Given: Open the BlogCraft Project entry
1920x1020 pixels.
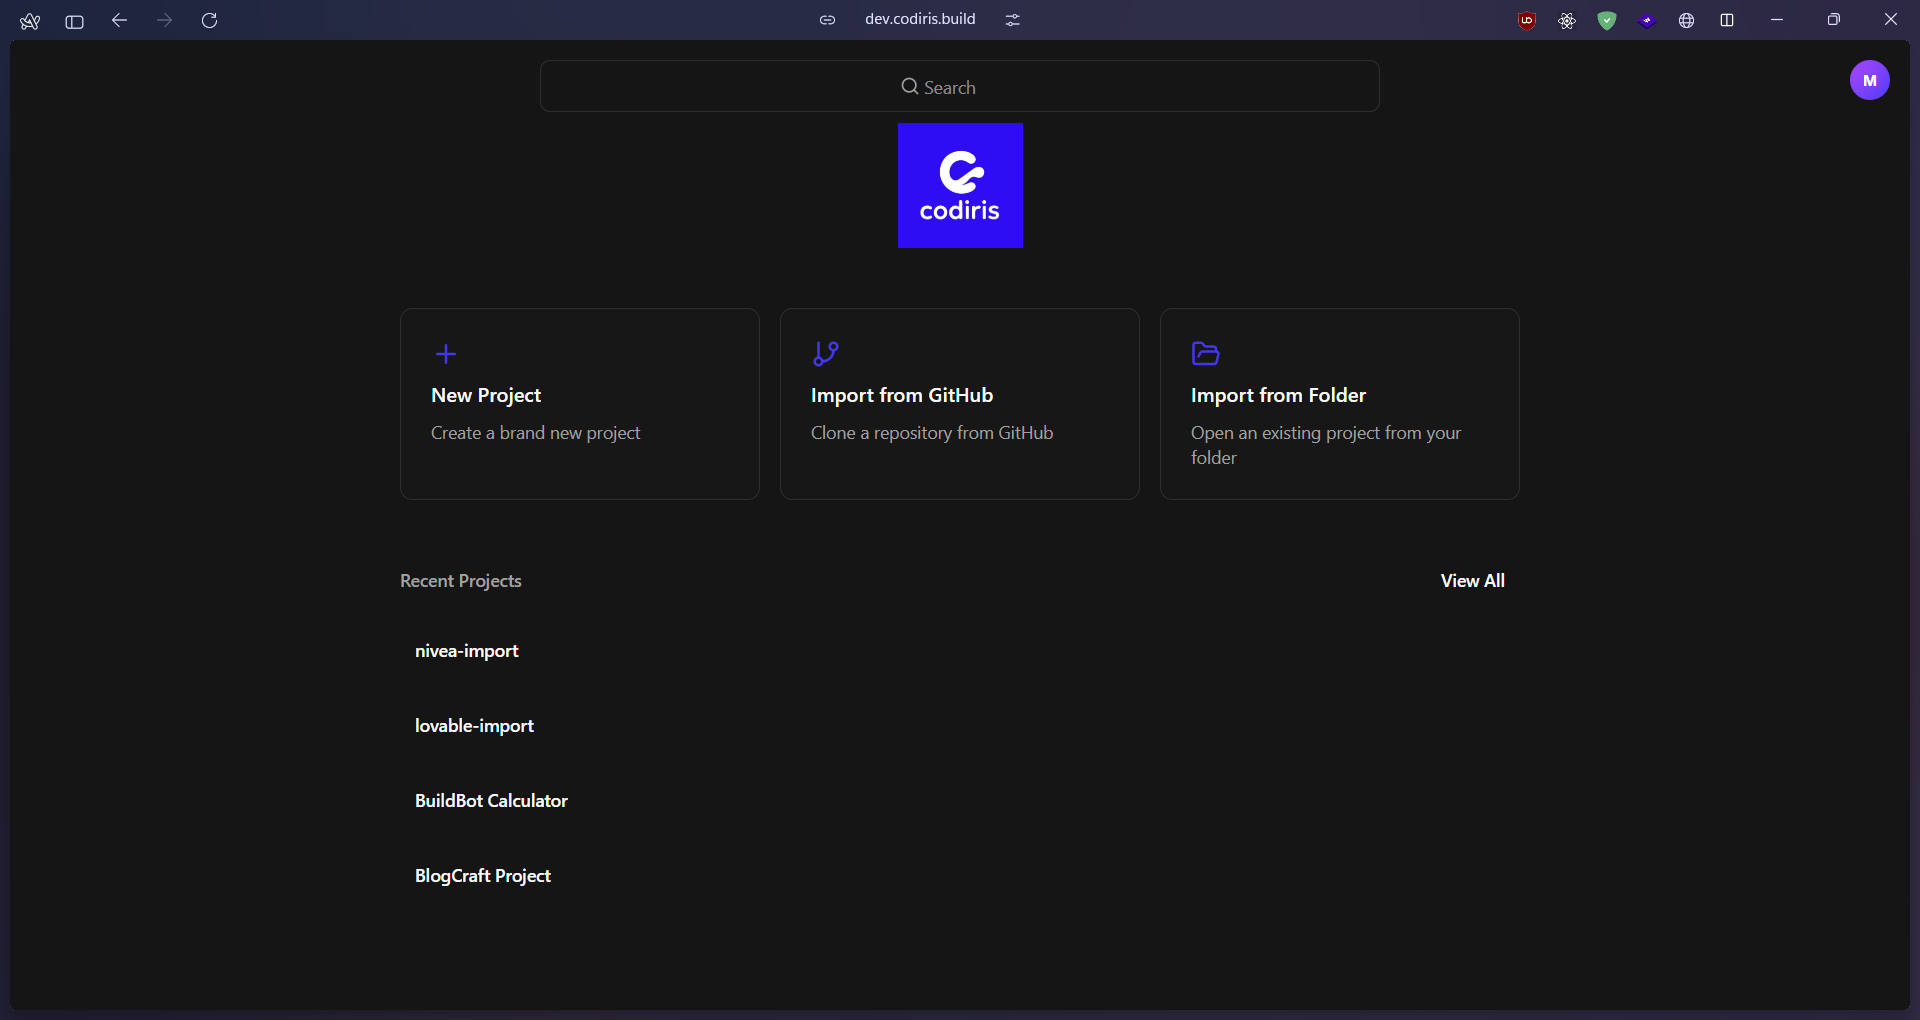Looking at the screenshot, I should tap(483, 876).
